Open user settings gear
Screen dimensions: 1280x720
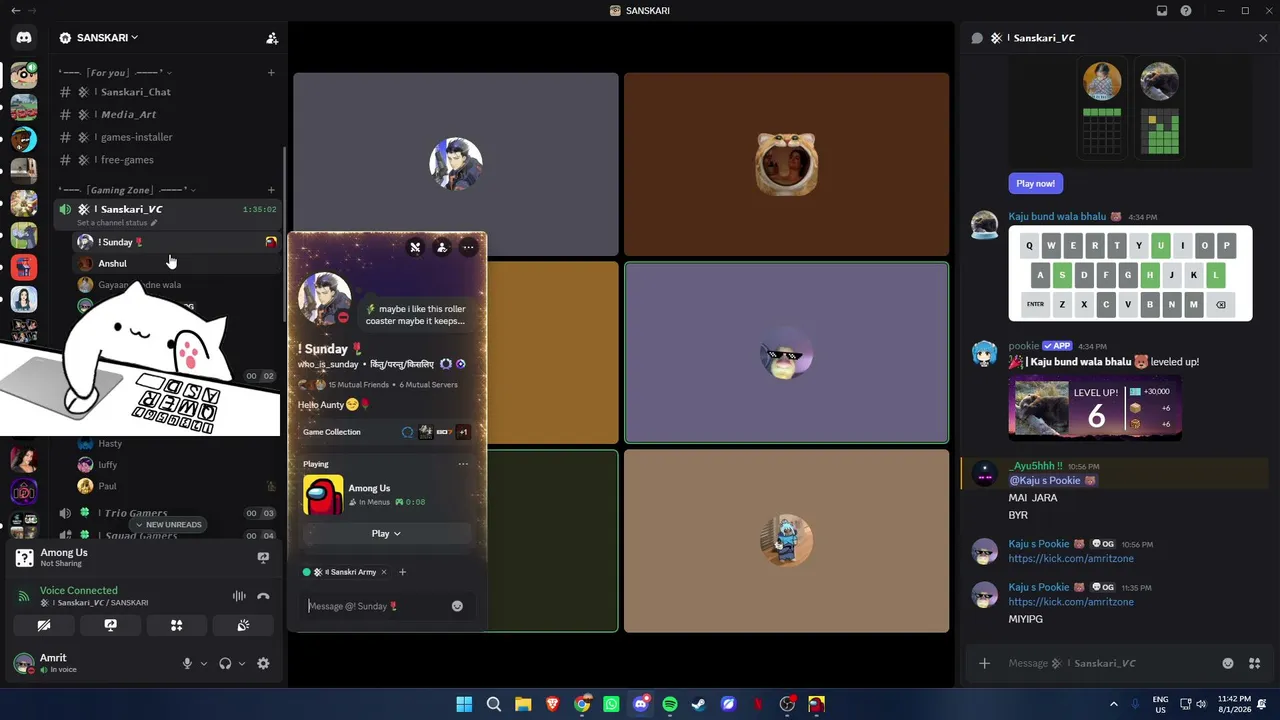pyautogui.click(x=263, y=663)
